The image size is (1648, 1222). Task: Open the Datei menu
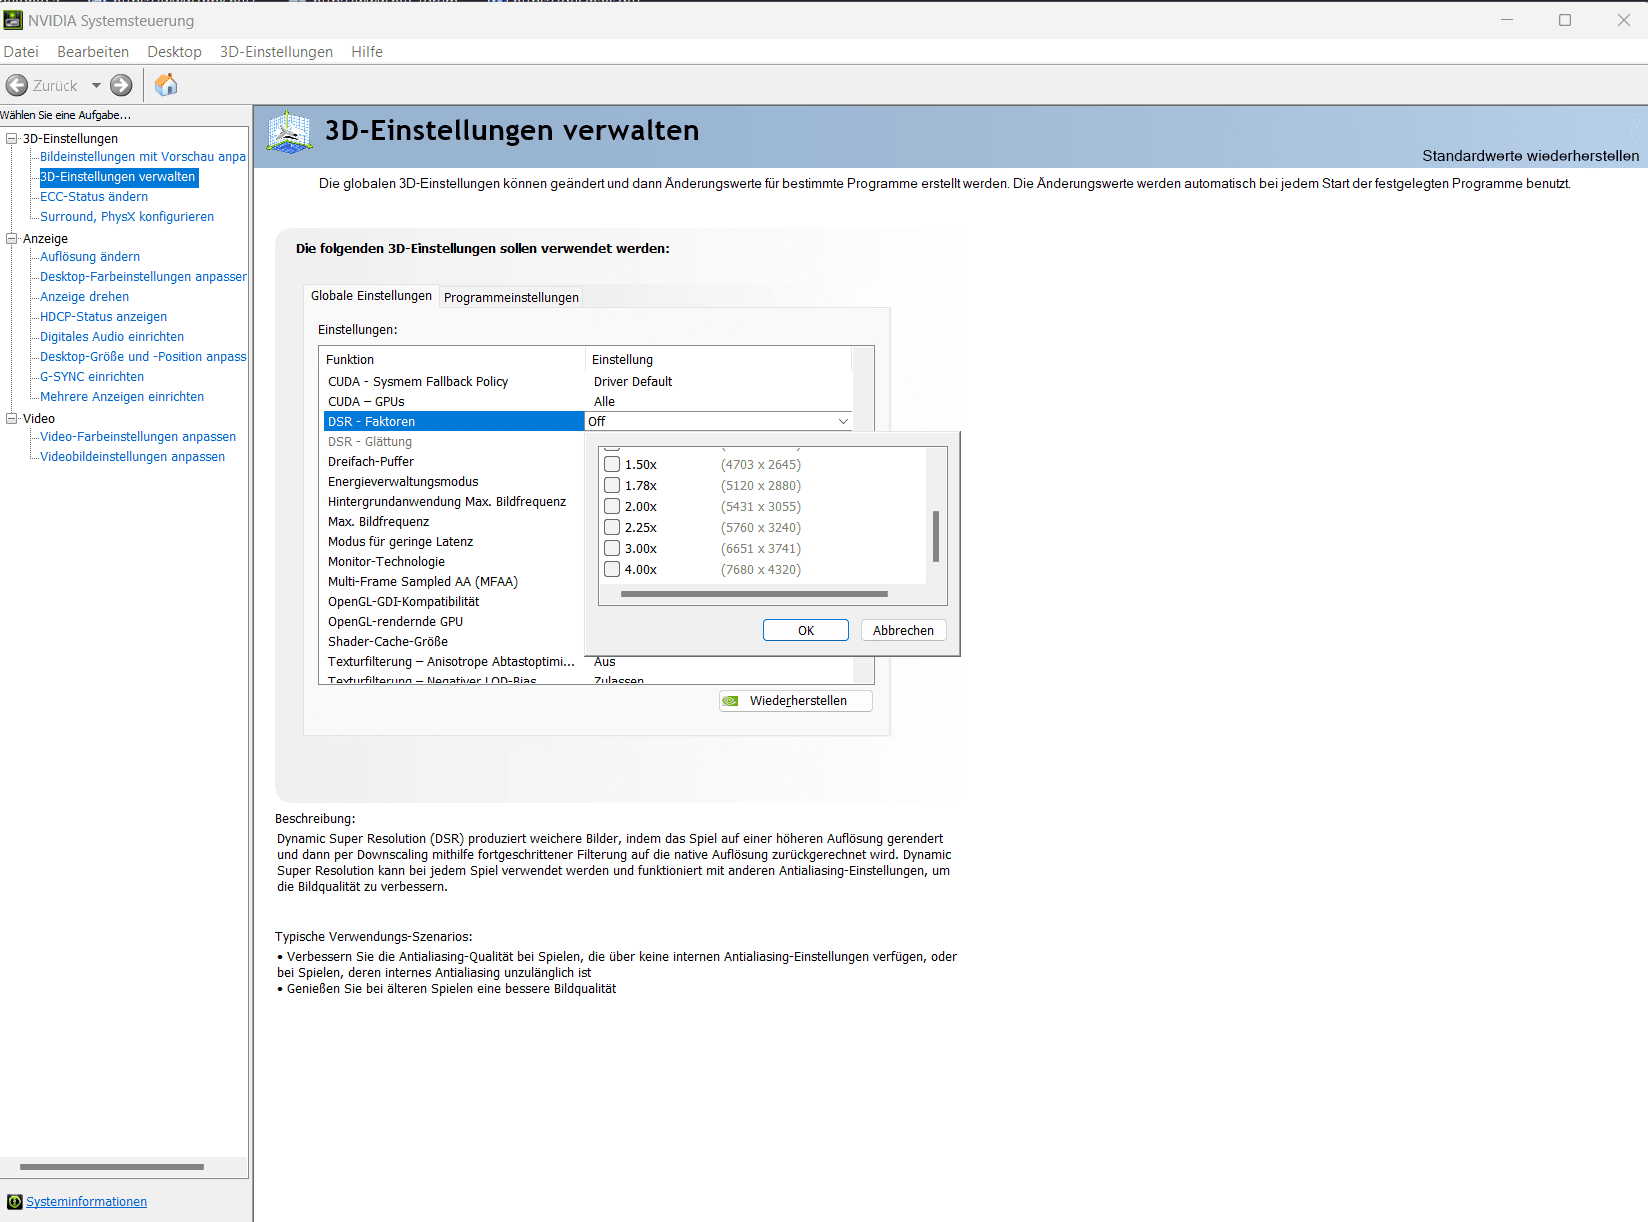[x=21, y=52]
